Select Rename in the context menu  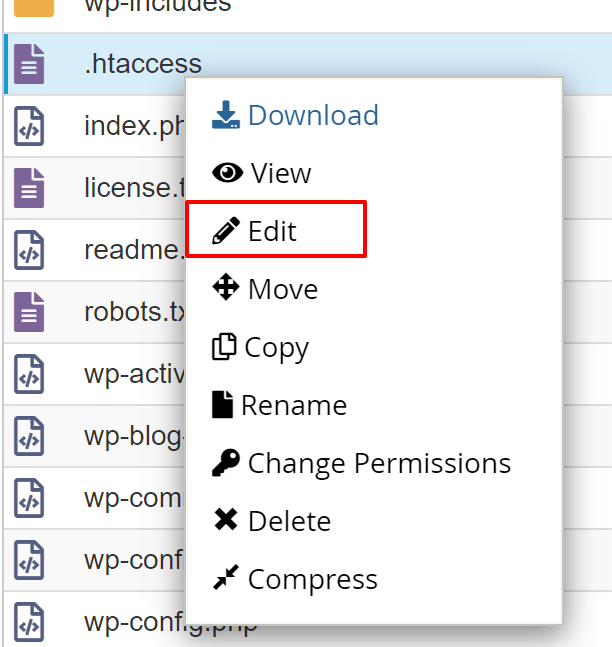pyautogui.click(x=294, y=405)
